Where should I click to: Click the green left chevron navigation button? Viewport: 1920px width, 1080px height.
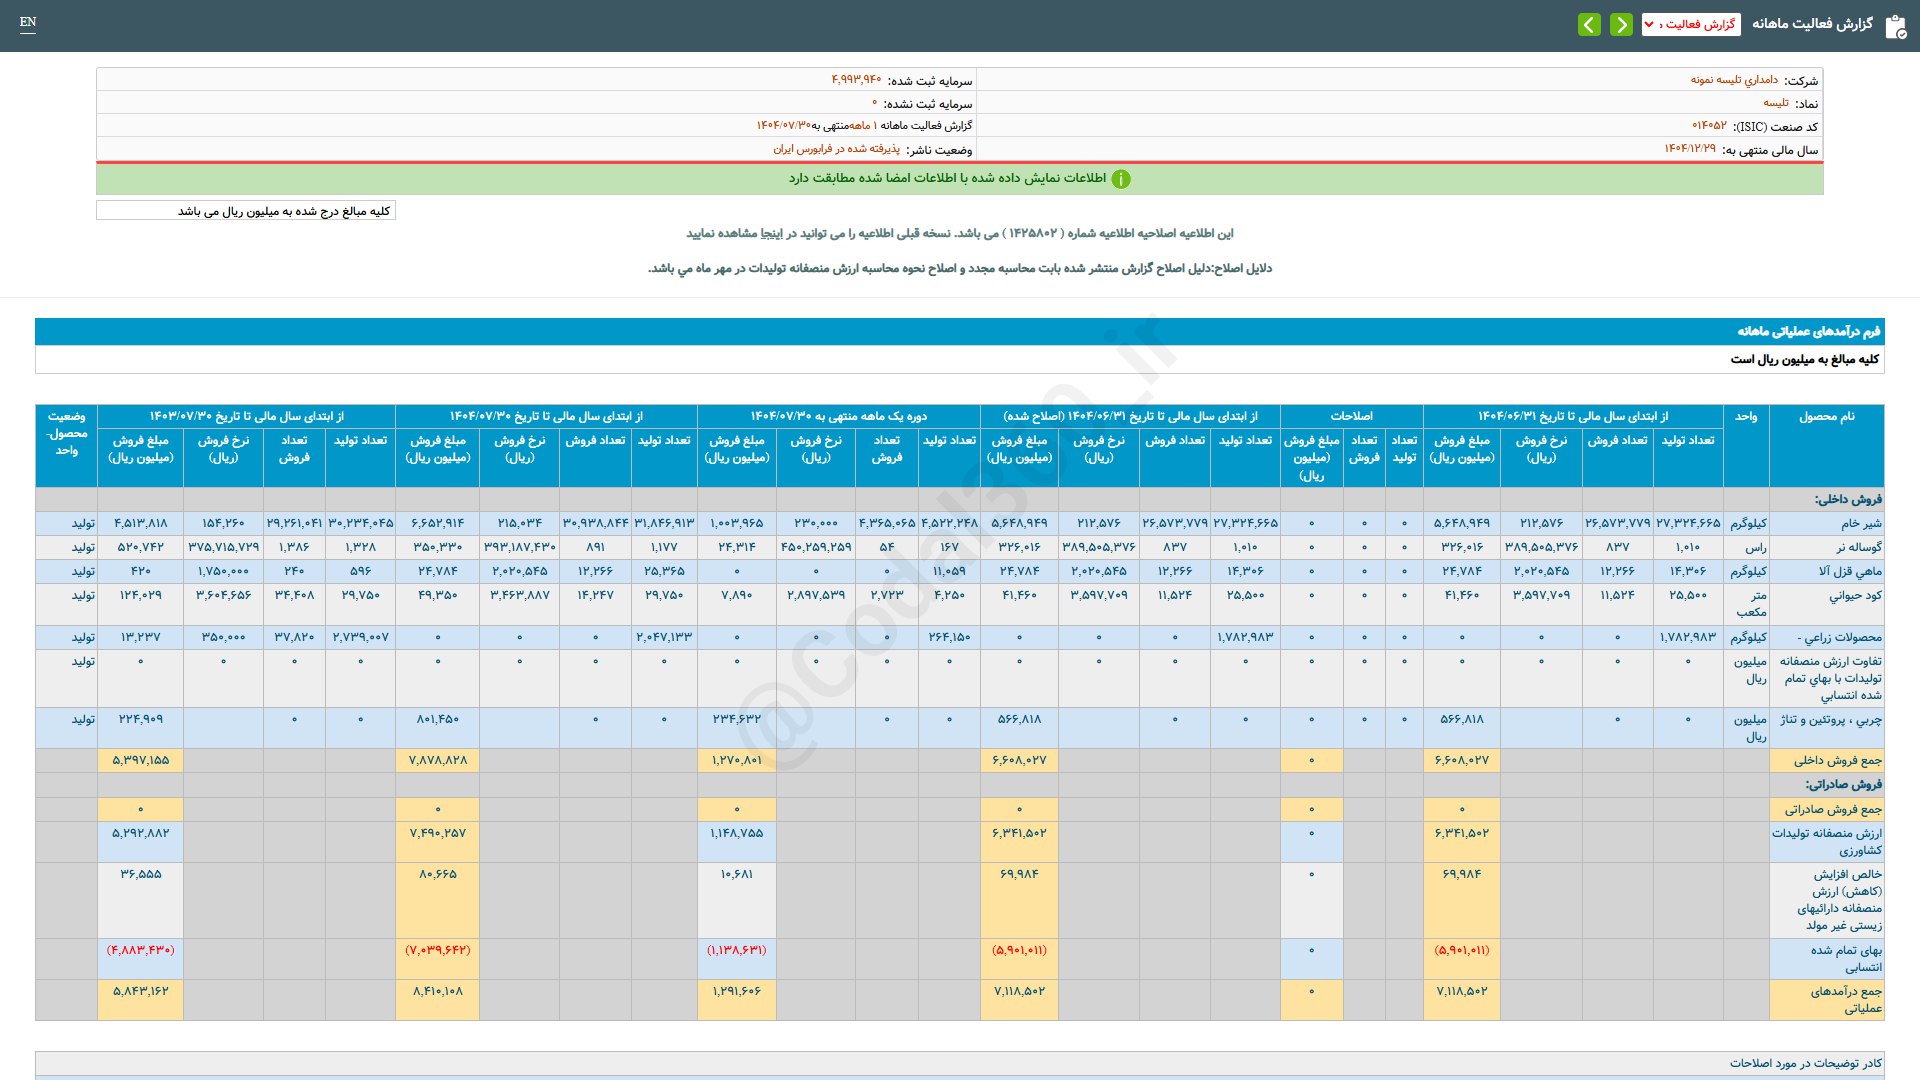(x=1589, y=24)
